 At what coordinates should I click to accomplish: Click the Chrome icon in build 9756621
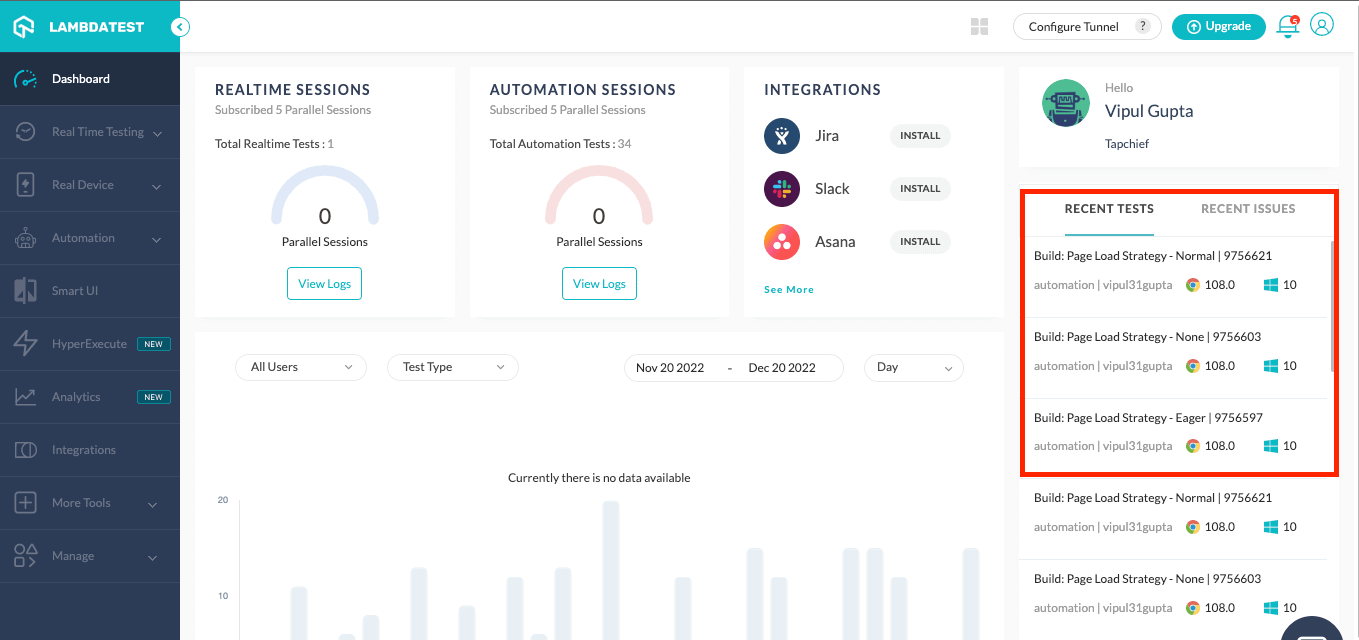[1193, 285]
